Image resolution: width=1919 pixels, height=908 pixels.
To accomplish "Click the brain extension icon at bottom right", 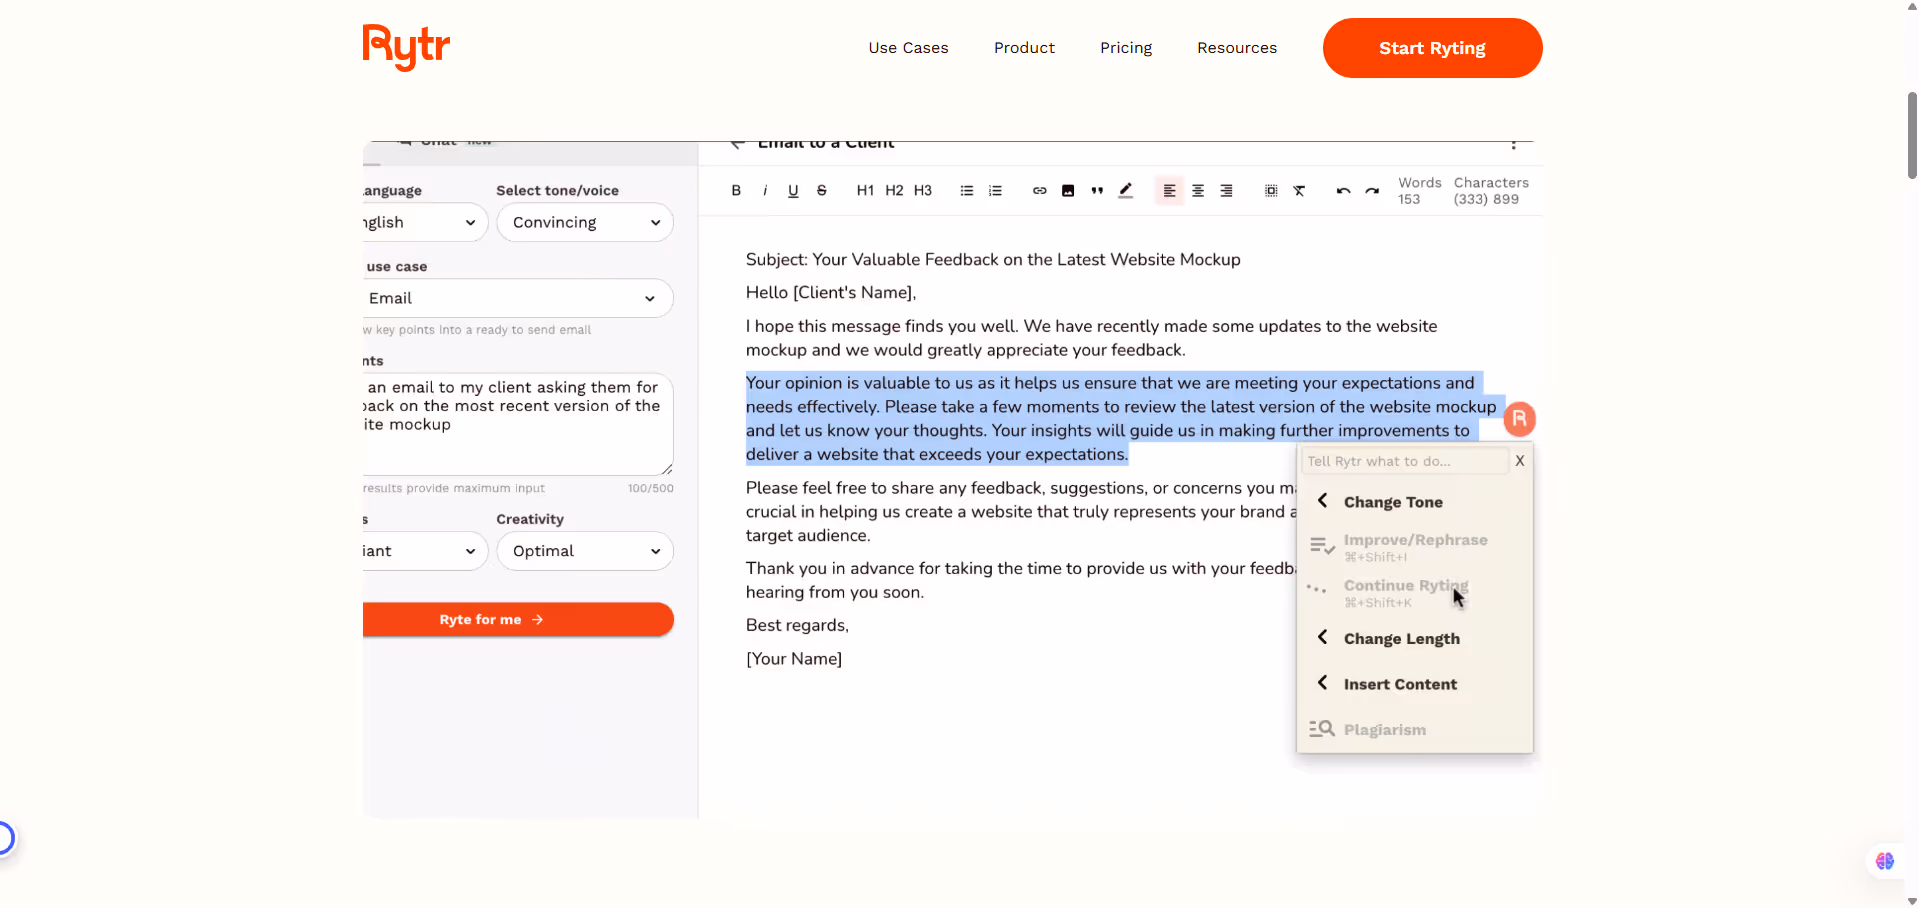I will click(x=1885, y=861).
